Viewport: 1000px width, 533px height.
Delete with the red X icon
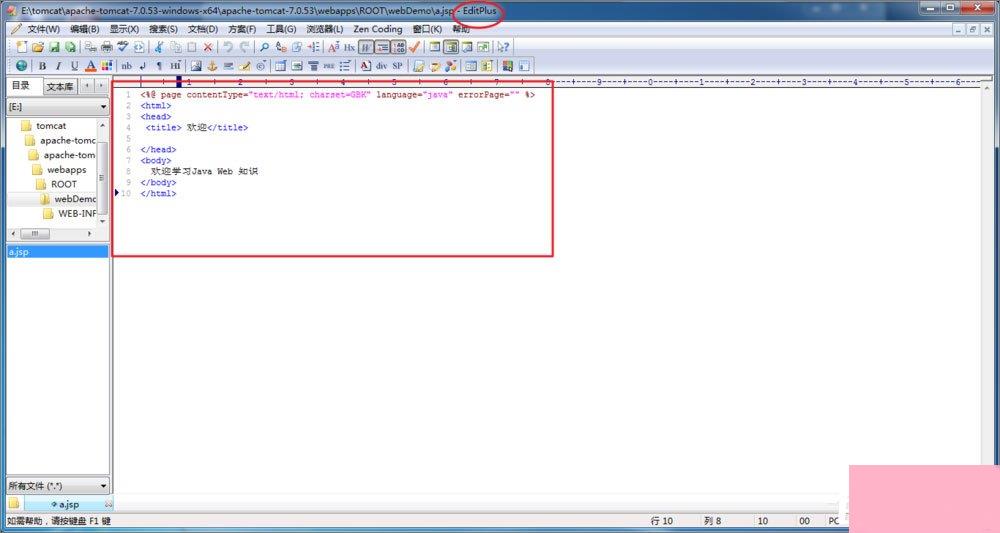point(208,47)
